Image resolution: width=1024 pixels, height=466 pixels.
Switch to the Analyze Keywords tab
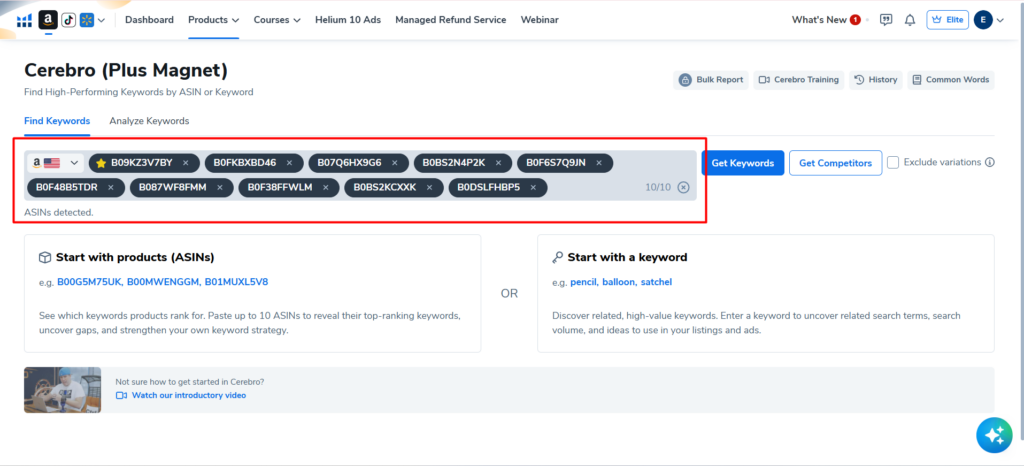click(149, 121)
